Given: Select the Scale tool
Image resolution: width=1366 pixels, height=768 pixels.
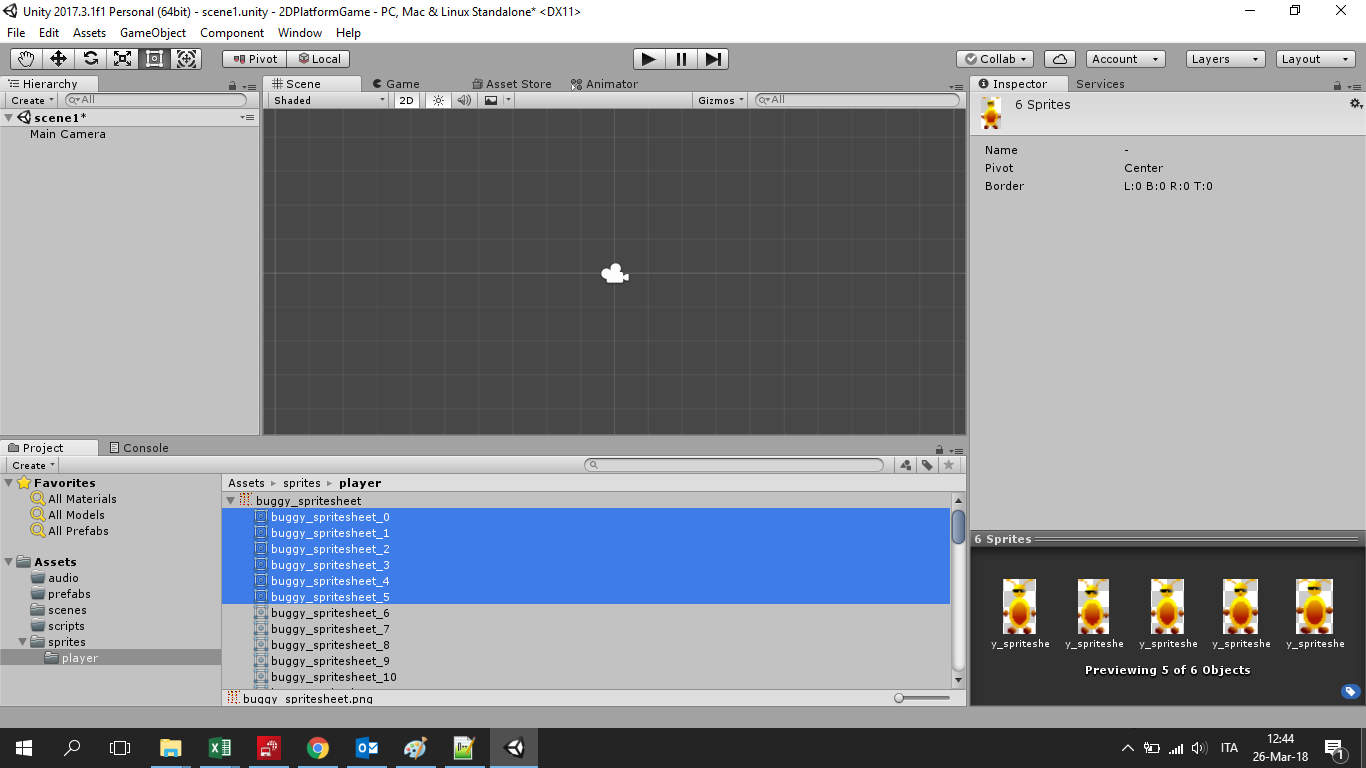Looking at the screenshot, I should [x=123, y=59].
